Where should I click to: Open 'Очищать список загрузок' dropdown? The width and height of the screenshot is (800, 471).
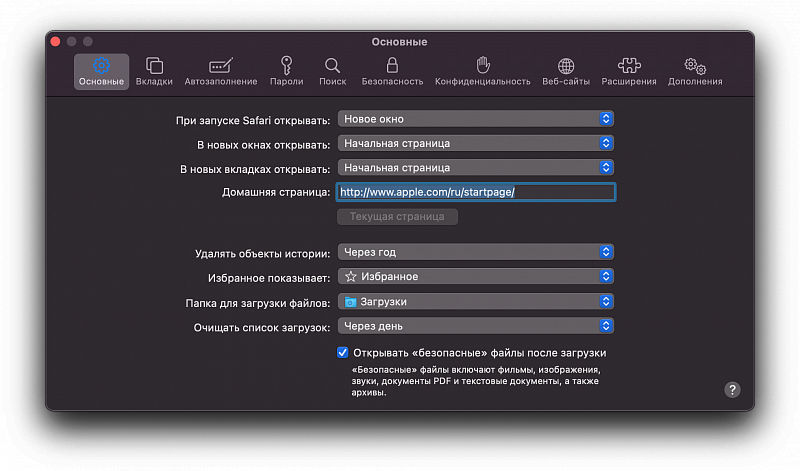click(x=476, y=326)
